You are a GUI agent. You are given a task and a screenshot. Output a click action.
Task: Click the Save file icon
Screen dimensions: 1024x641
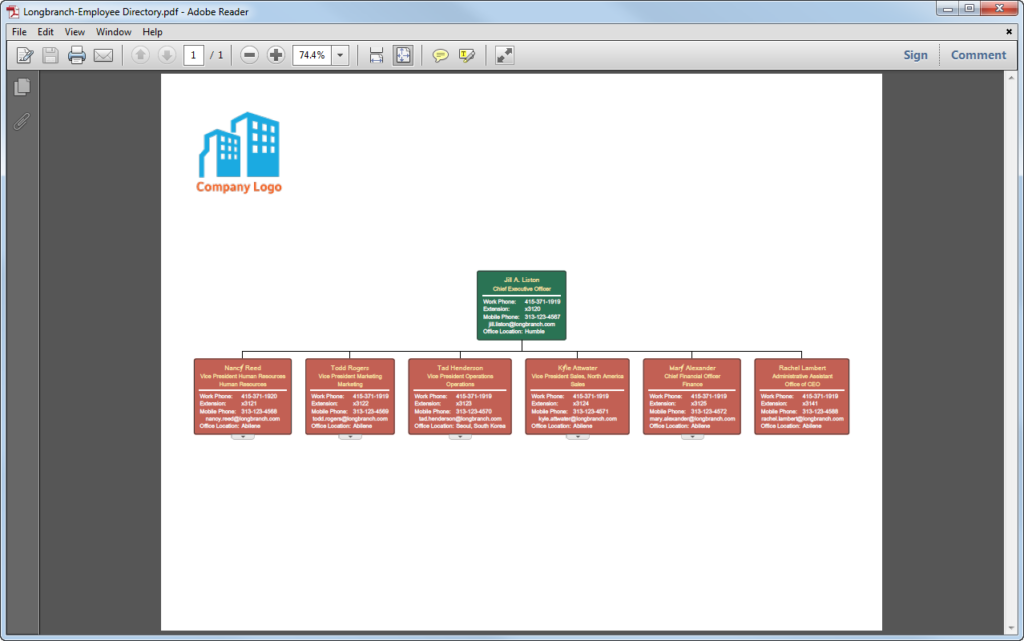[50, 55]
